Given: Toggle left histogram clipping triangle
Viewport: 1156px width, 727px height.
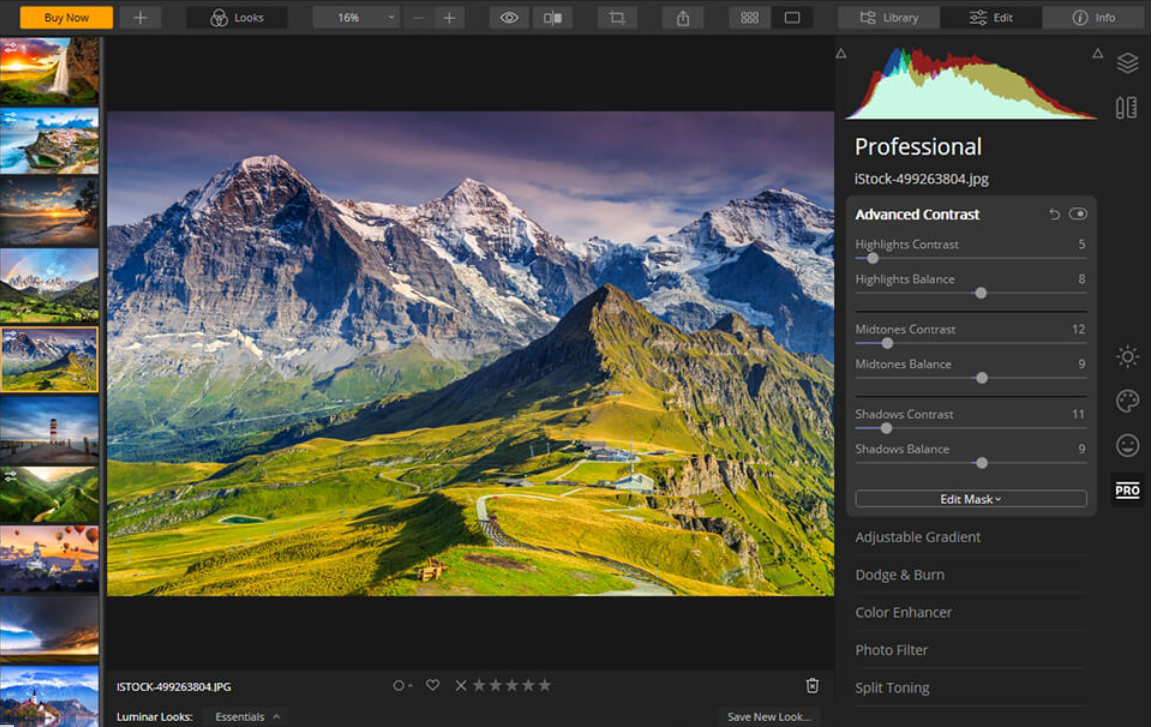Looking at the screenshot, I should point(841,54).
